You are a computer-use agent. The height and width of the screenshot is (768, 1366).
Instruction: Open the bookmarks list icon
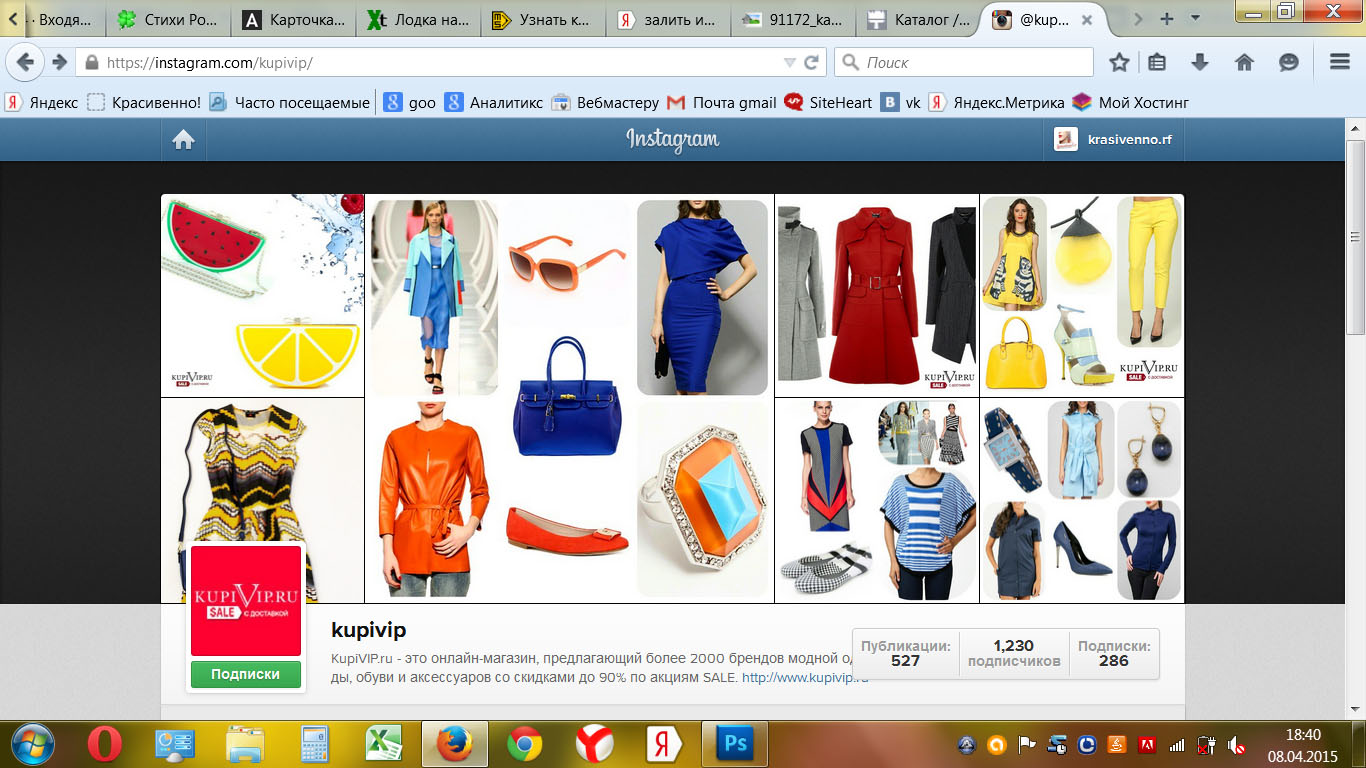1157,62
